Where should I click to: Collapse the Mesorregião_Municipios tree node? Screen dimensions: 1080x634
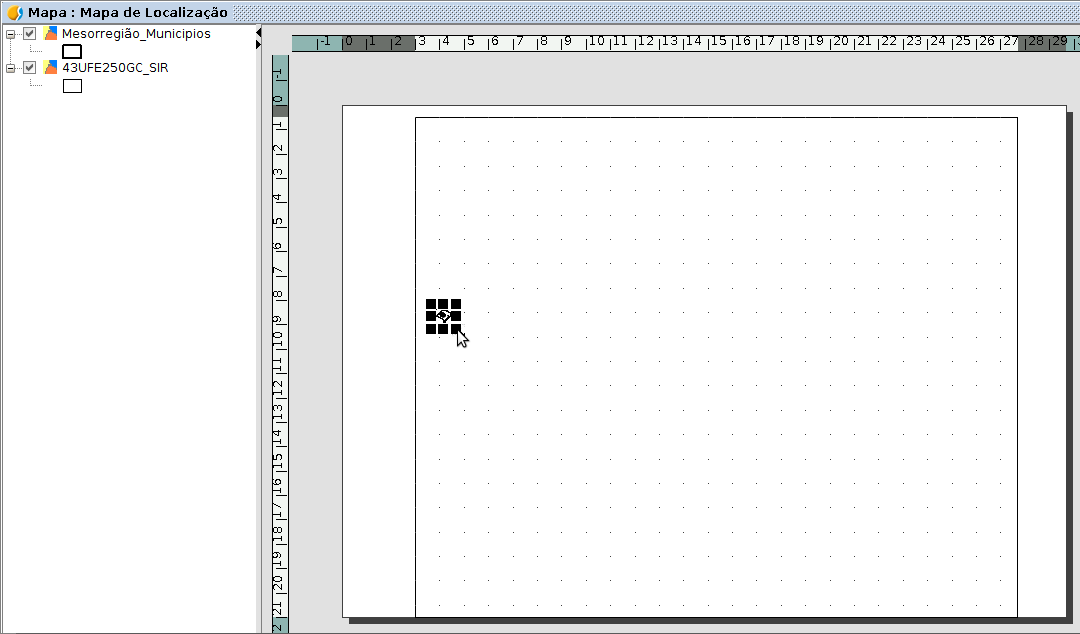pos(11,34)
